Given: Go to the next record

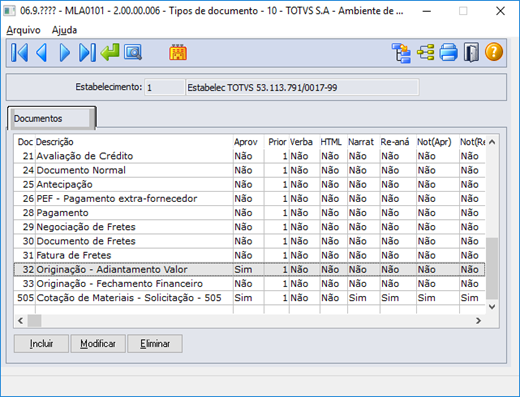Looking at the screenshot, I should 64,52.
